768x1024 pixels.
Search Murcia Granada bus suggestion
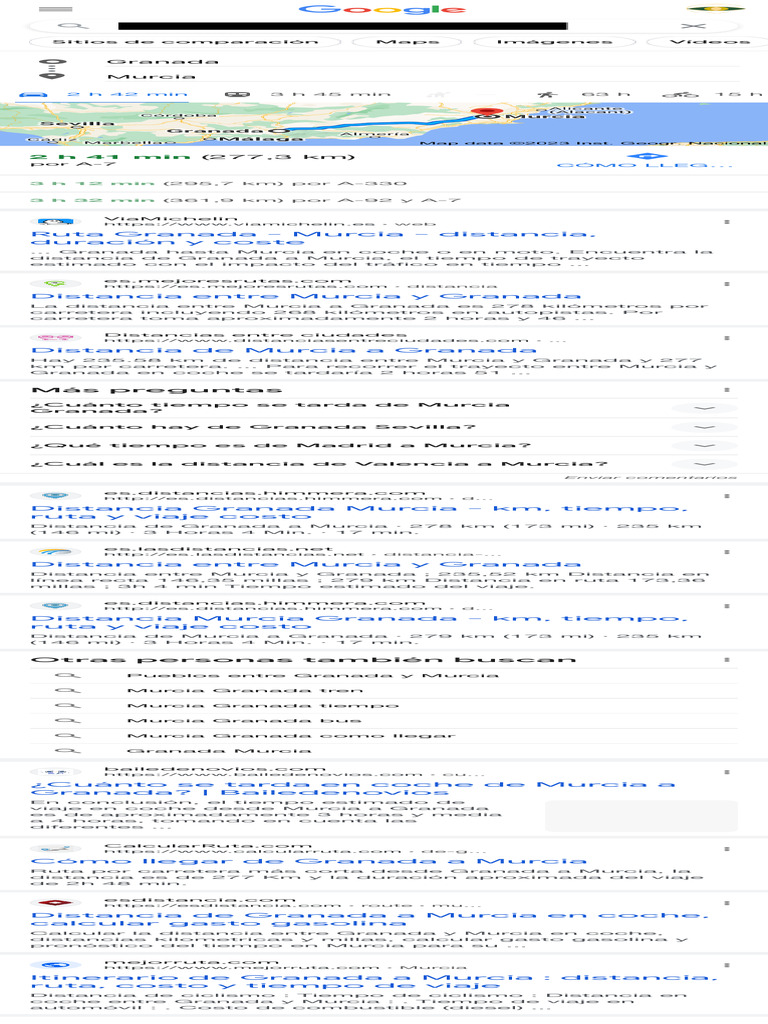click(x=384, y=720)
